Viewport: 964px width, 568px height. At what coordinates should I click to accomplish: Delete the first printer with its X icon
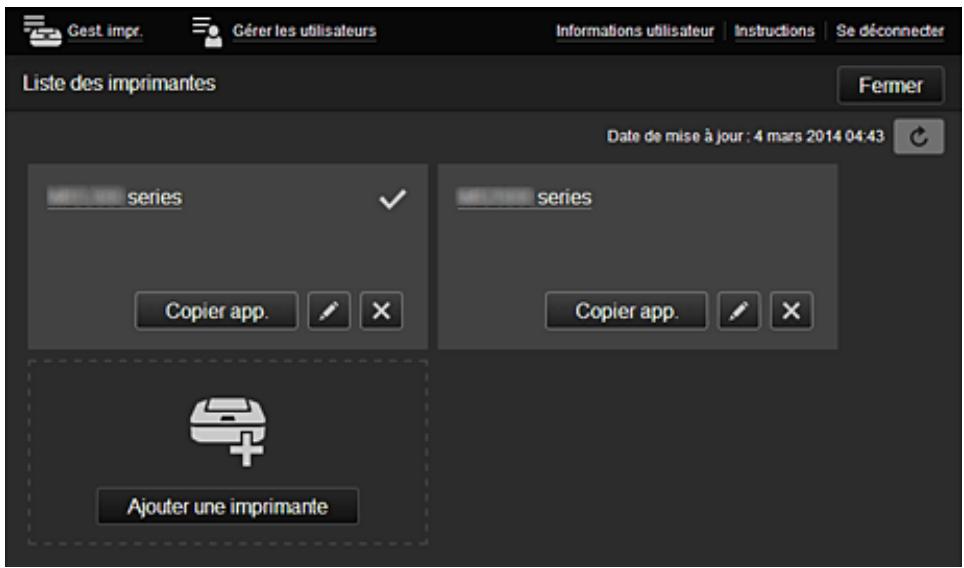click(x=381, y=311)
